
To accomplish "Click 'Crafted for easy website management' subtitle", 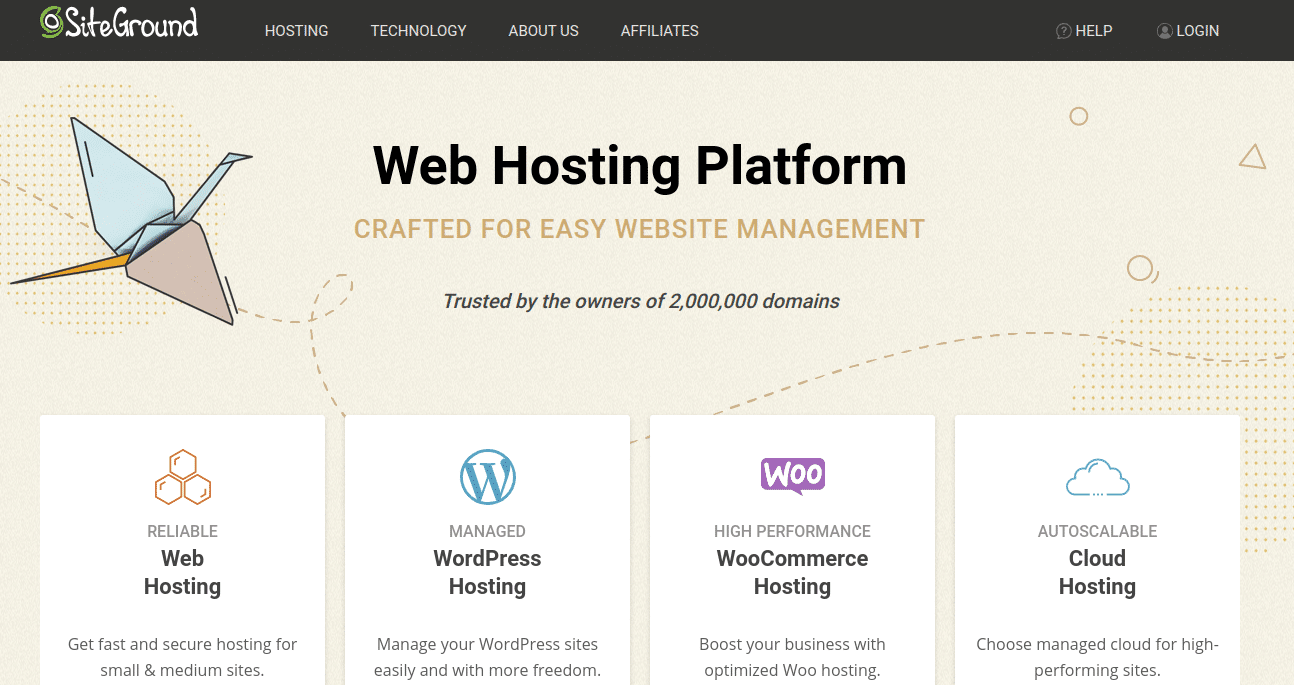I will (640, 229).
